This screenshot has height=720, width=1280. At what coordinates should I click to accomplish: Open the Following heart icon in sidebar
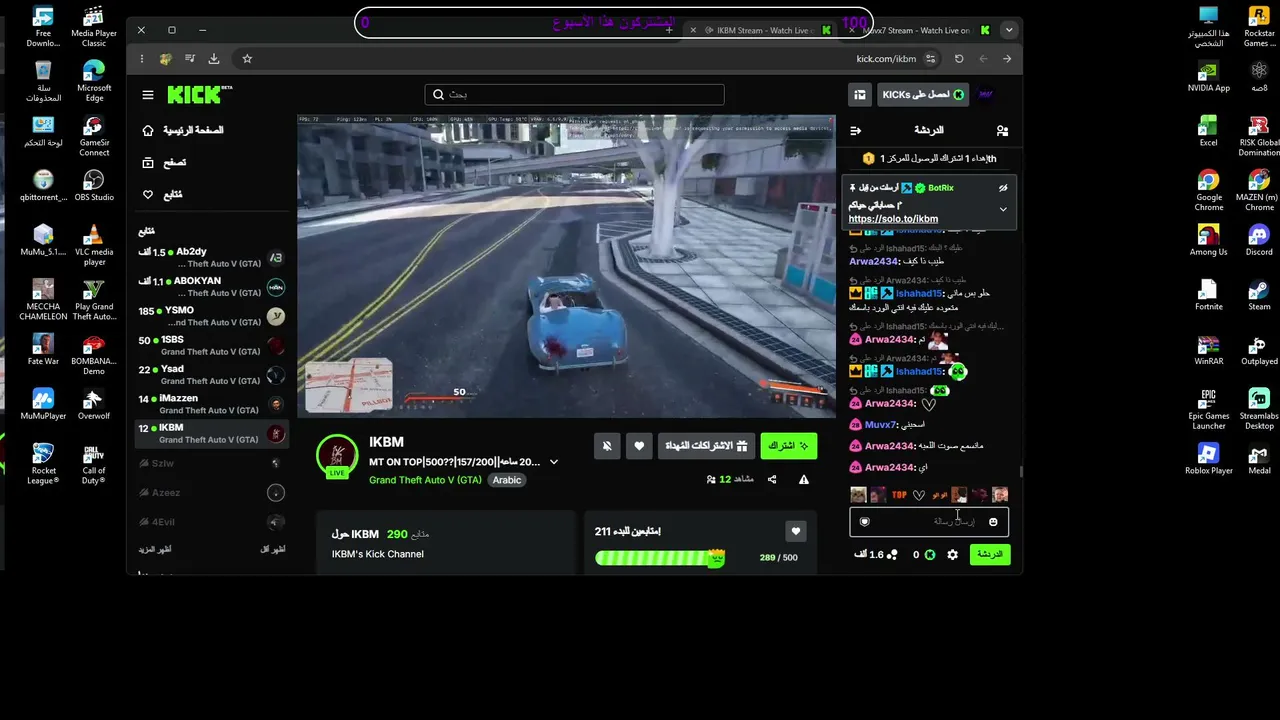148,194
